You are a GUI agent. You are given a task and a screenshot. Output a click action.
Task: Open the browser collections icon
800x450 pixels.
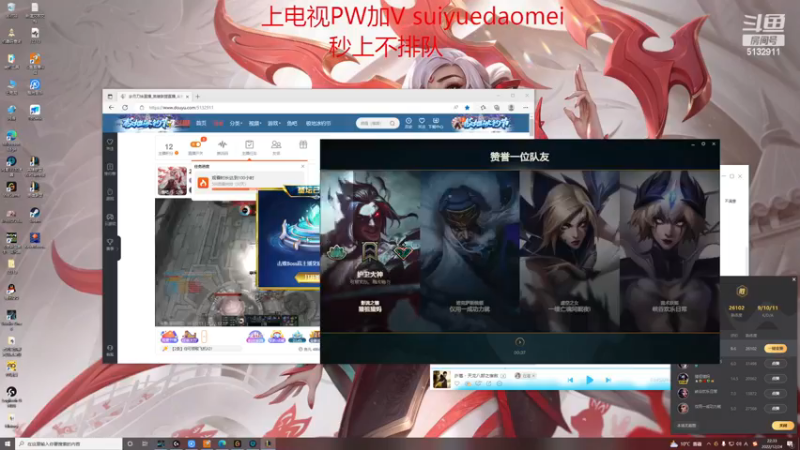496,108
